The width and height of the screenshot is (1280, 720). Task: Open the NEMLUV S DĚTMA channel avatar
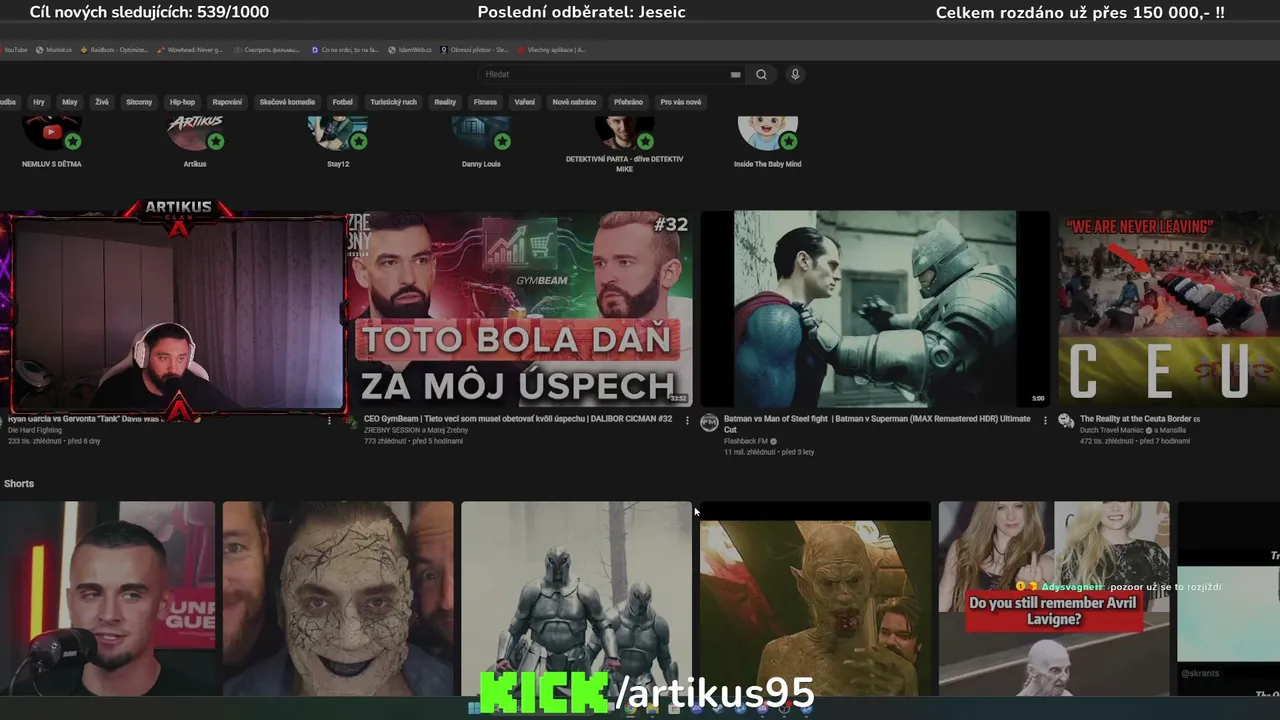[x=52, y=133]
